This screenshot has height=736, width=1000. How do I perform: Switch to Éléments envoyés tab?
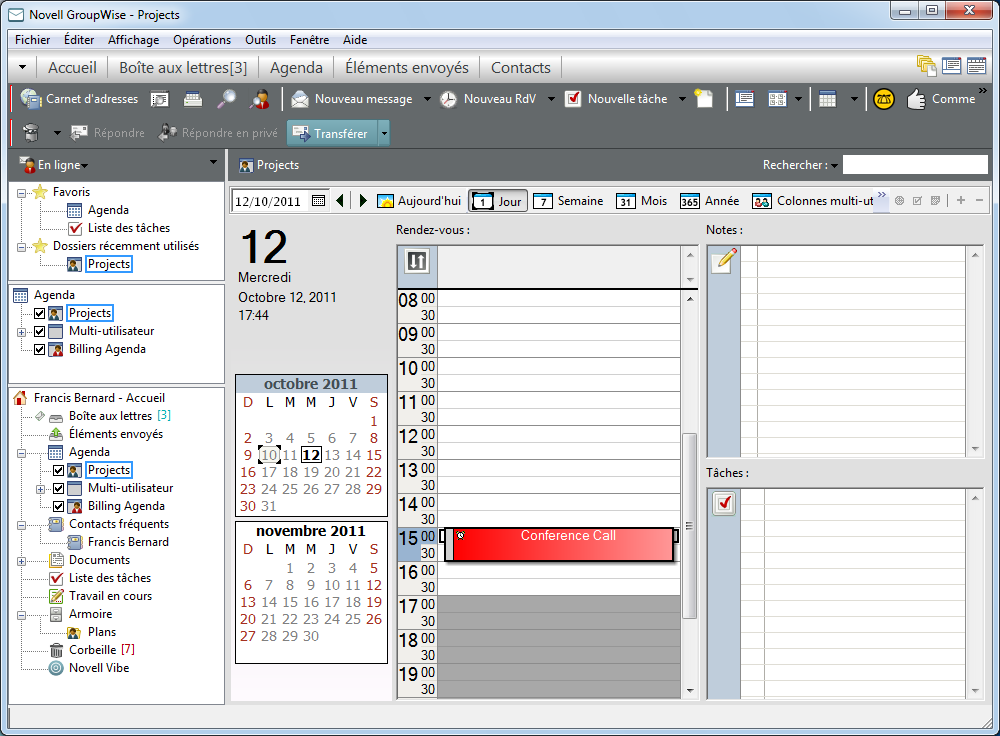pyautogui.click(x=406, y=68)
